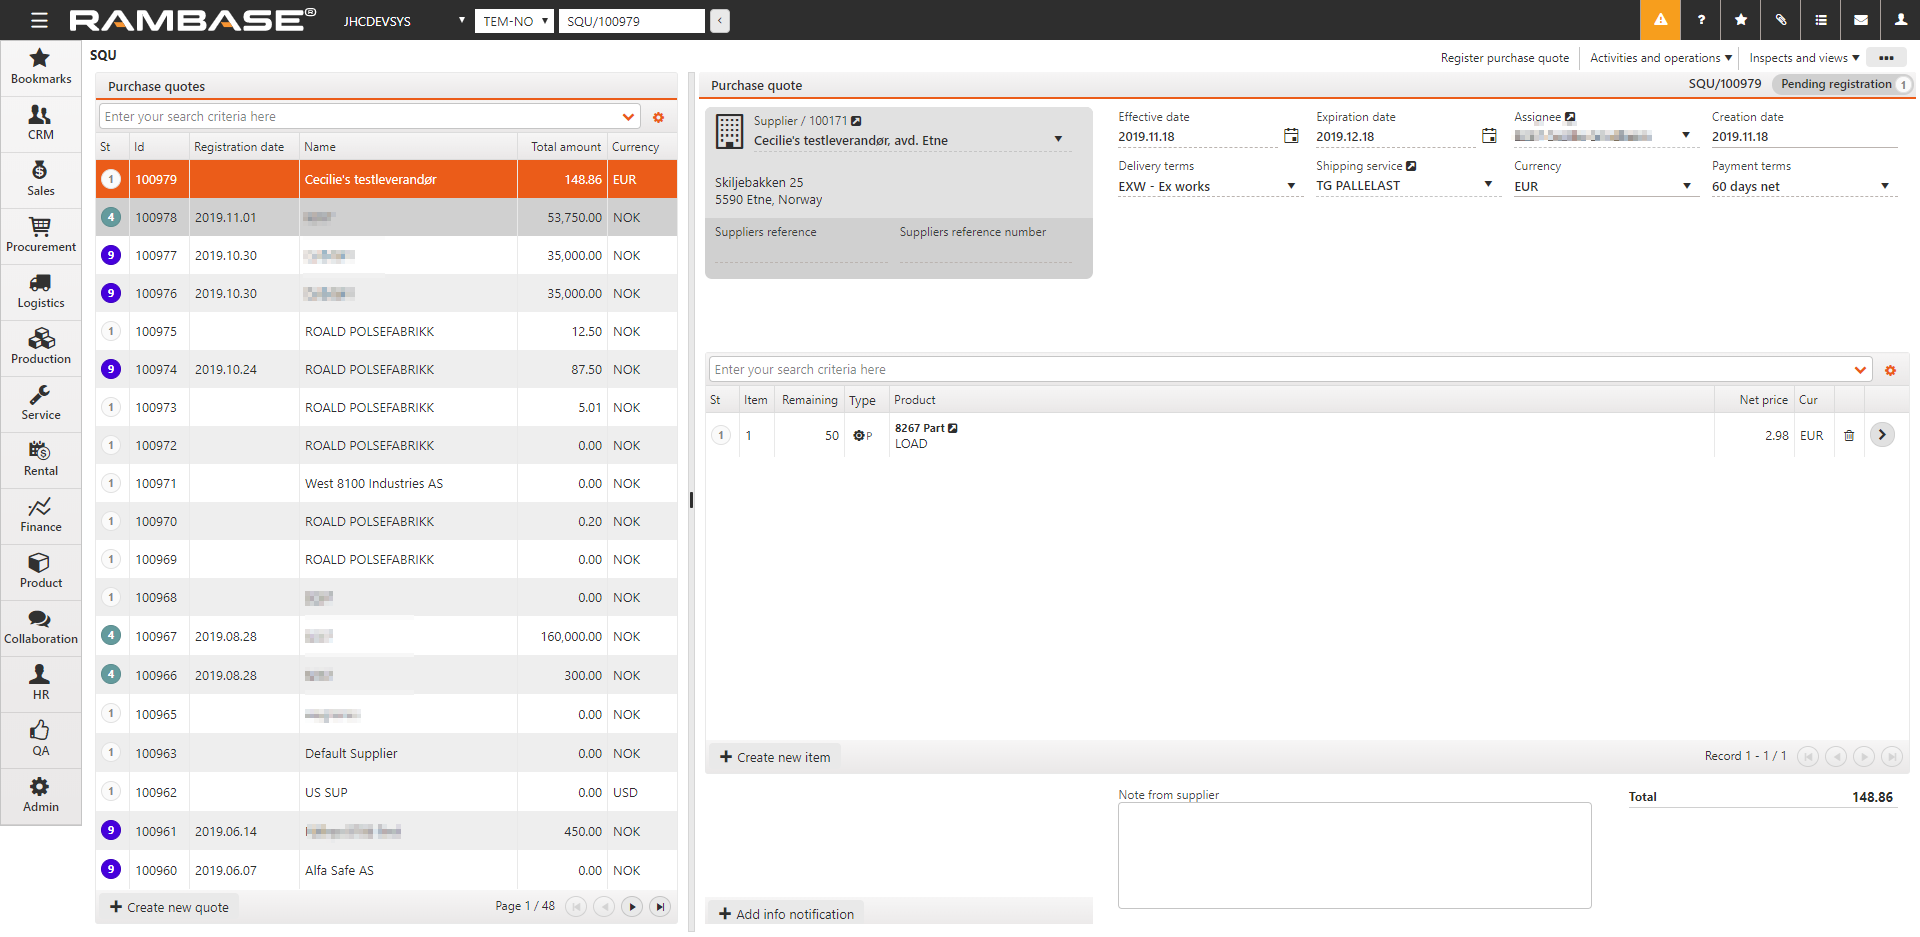Expand the Delivery terms dropdown
The height and width of the screenshot is (937, 1920).
1291,187
